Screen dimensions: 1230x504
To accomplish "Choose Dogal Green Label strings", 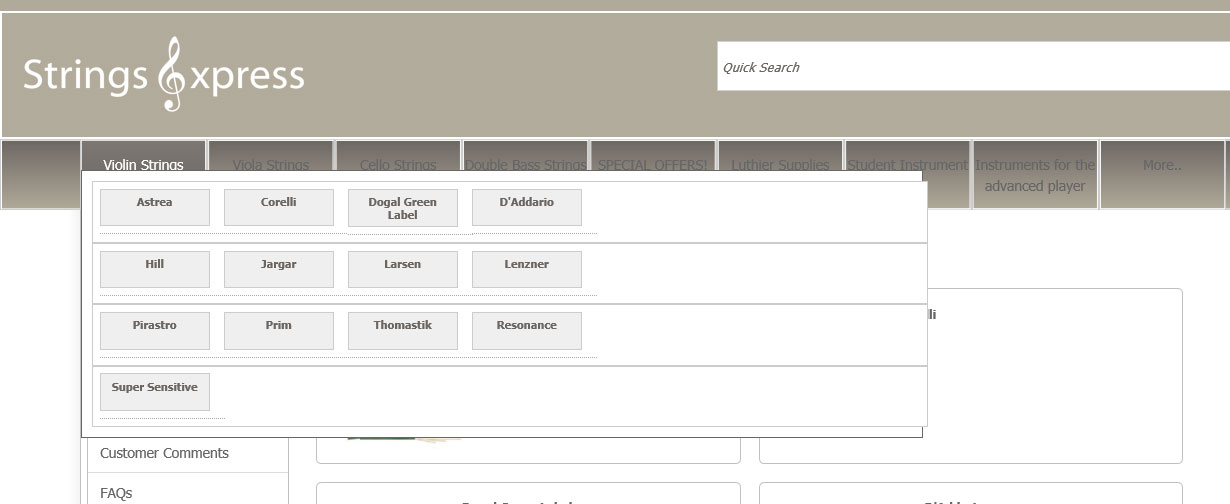I will pos(403,208).
